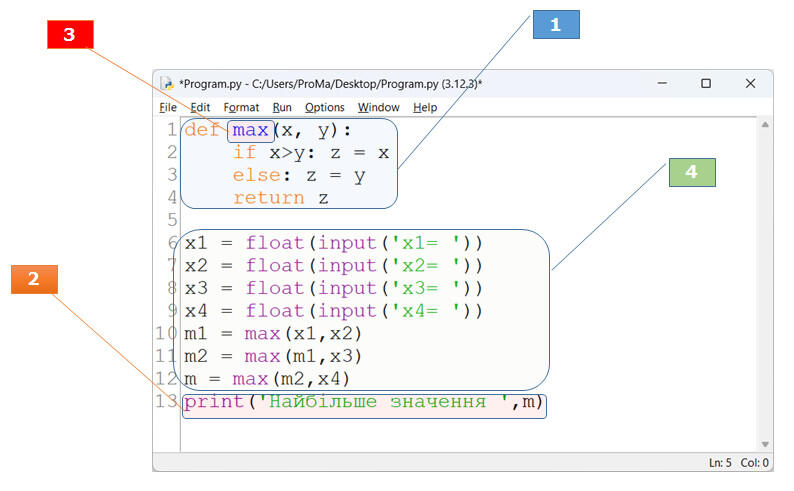
Task: Click the scrollbar down arrow
Action: click(765, 444)
